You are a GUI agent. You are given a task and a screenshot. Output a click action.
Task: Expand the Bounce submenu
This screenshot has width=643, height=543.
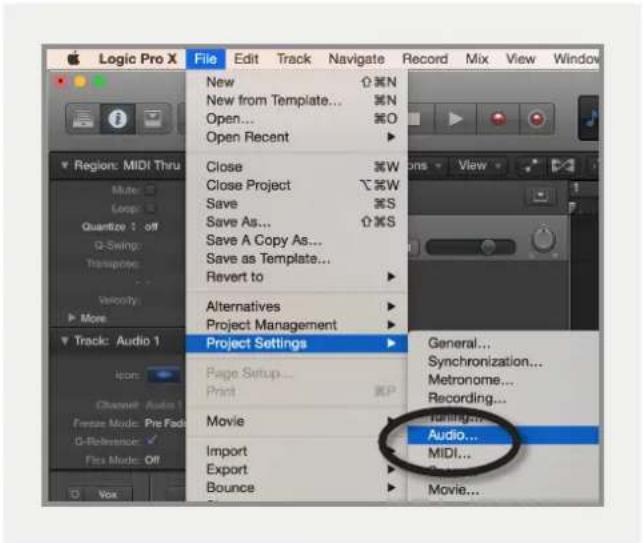296,488
